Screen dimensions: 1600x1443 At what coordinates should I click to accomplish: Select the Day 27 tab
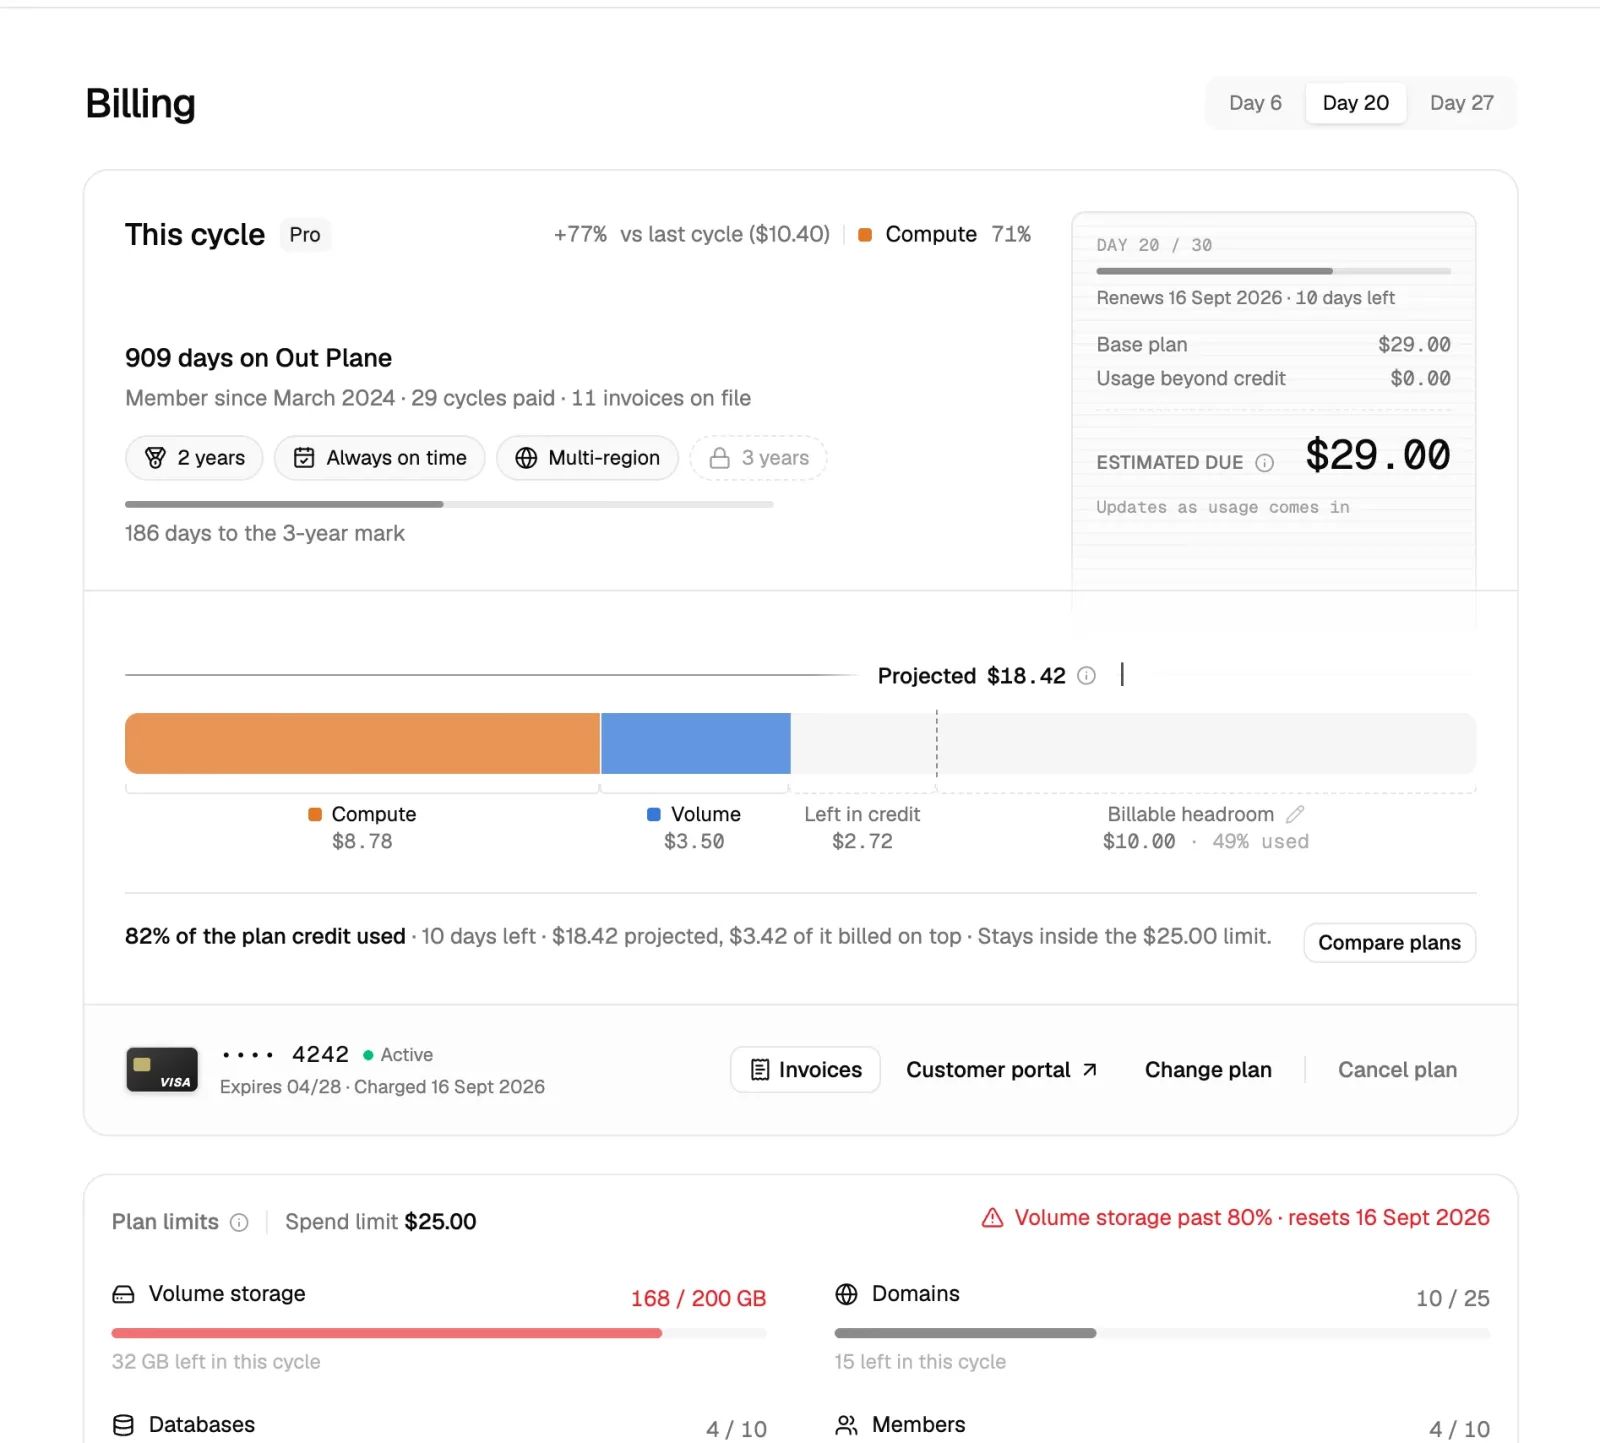click(1461, 103)
